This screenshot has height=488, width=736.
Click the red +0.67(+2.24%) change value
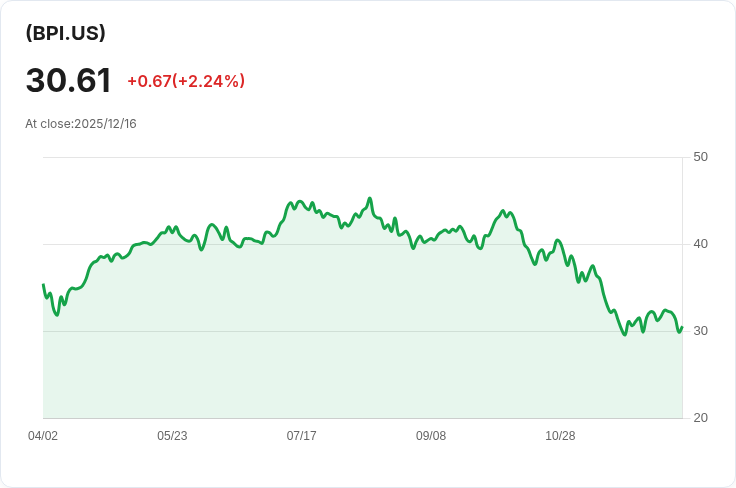(x=186, y=81)
